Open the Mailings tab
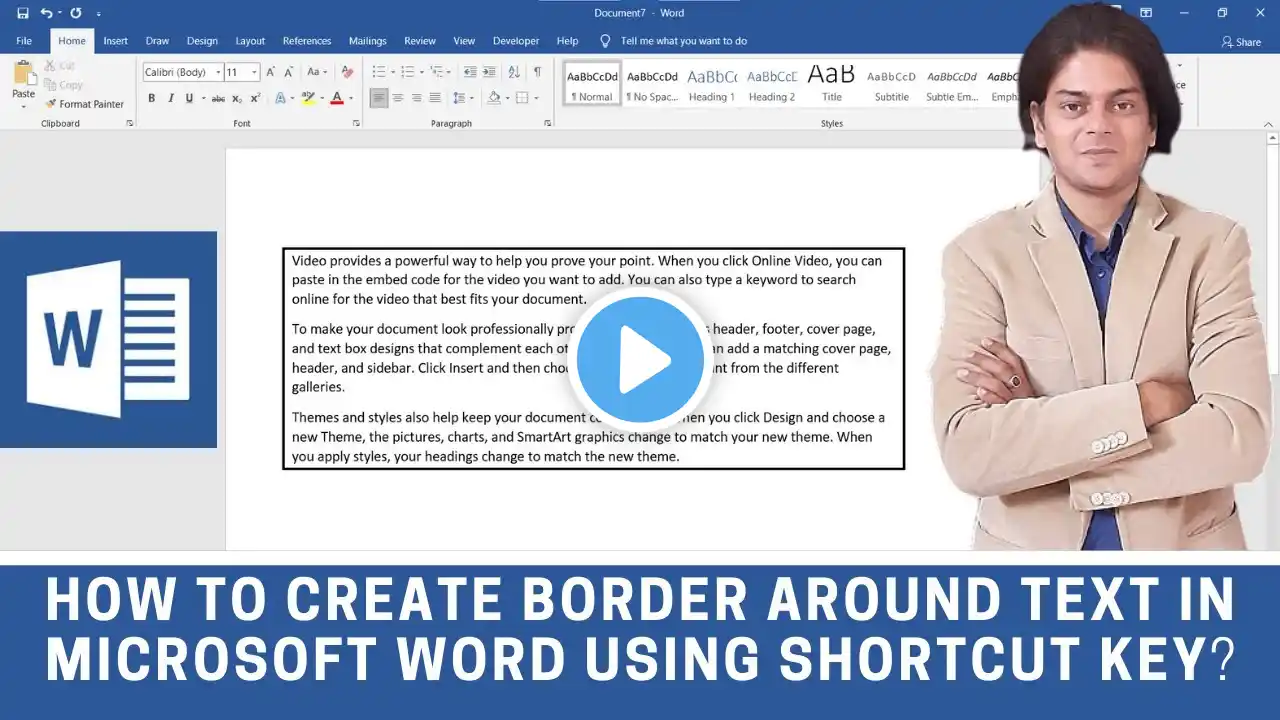 tap(368, 41)
